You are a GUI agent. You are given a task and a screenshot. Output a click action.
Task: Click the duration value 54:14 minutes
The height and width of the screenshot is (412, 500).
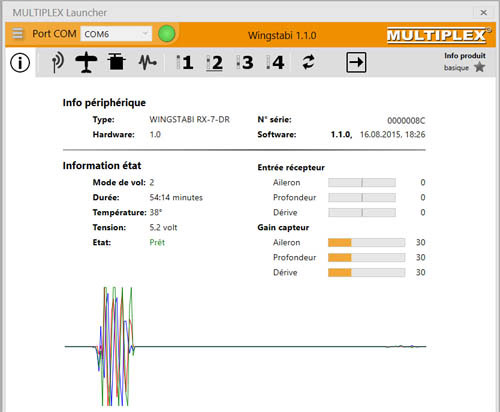click(x=176, y=197)
